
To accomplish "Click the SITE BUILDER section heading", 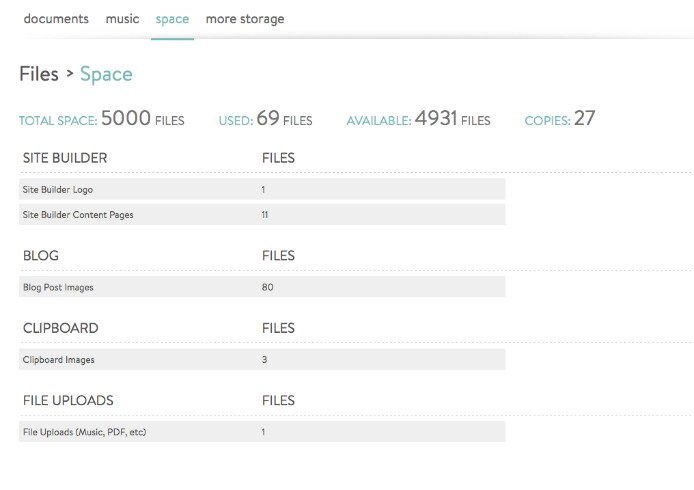I will pos(65,158).
